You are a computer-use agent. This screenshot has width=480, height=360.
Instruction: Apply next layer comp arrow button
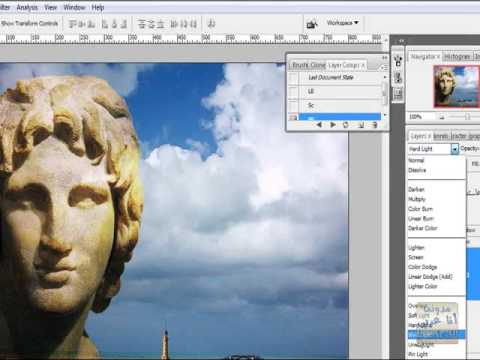(x=332, y=125)
